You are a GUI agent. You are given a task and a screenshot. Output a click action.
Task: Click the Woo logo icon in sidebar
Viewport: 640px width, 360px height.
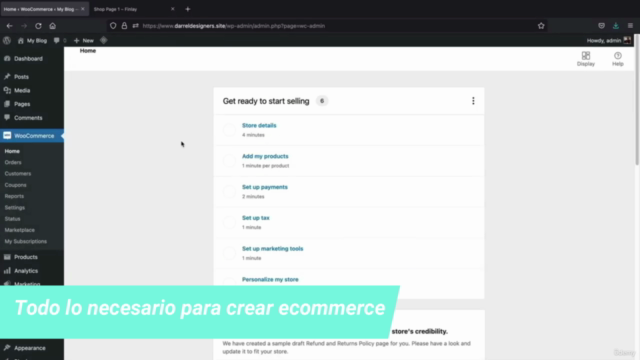(7, 136)
